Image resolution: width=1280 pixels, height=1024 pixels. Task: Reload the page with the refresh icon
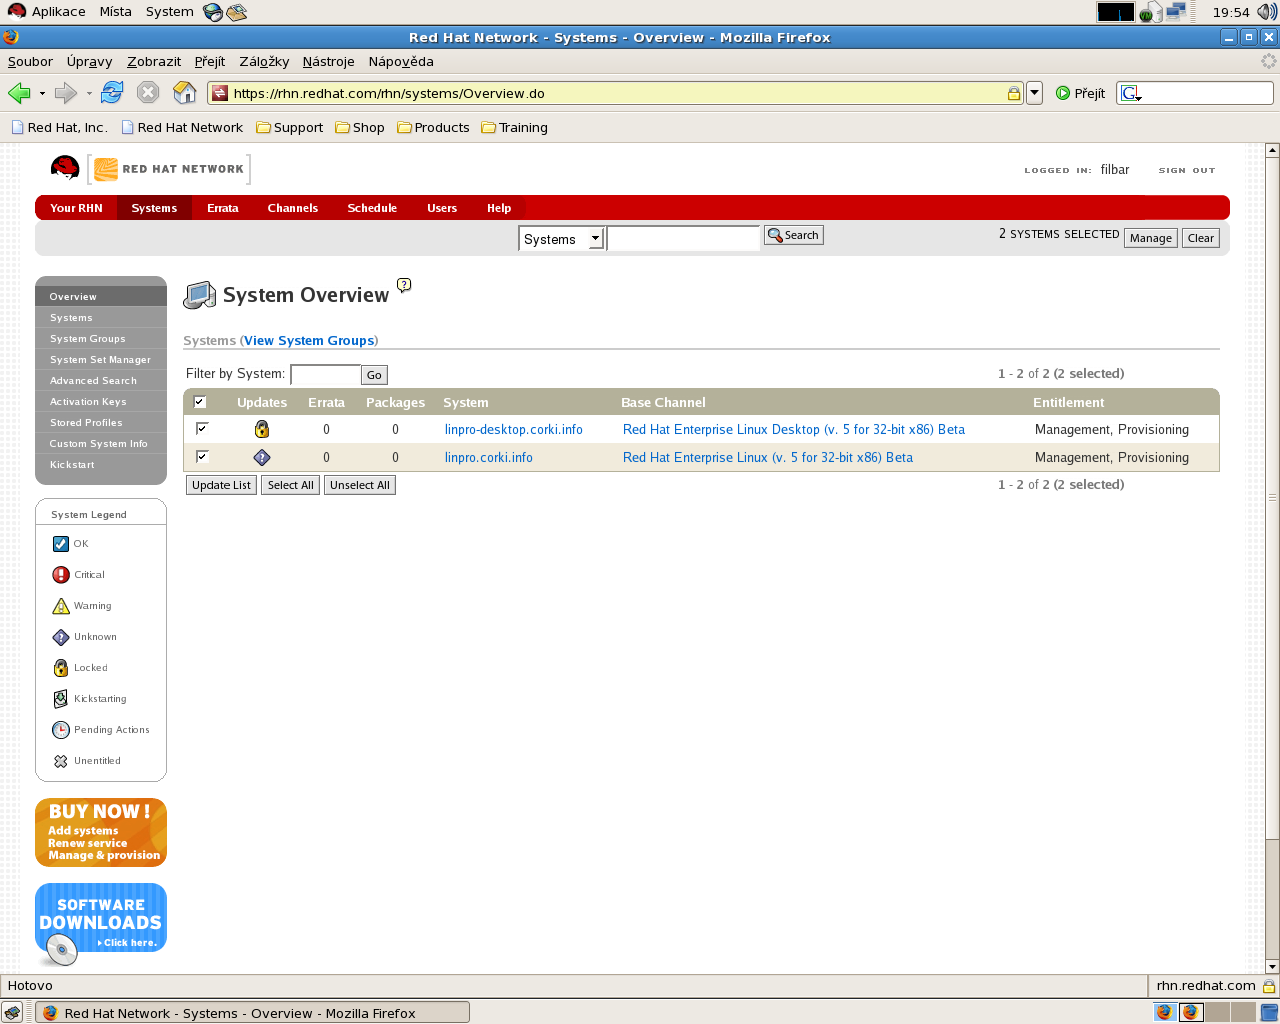click(112, 93)
